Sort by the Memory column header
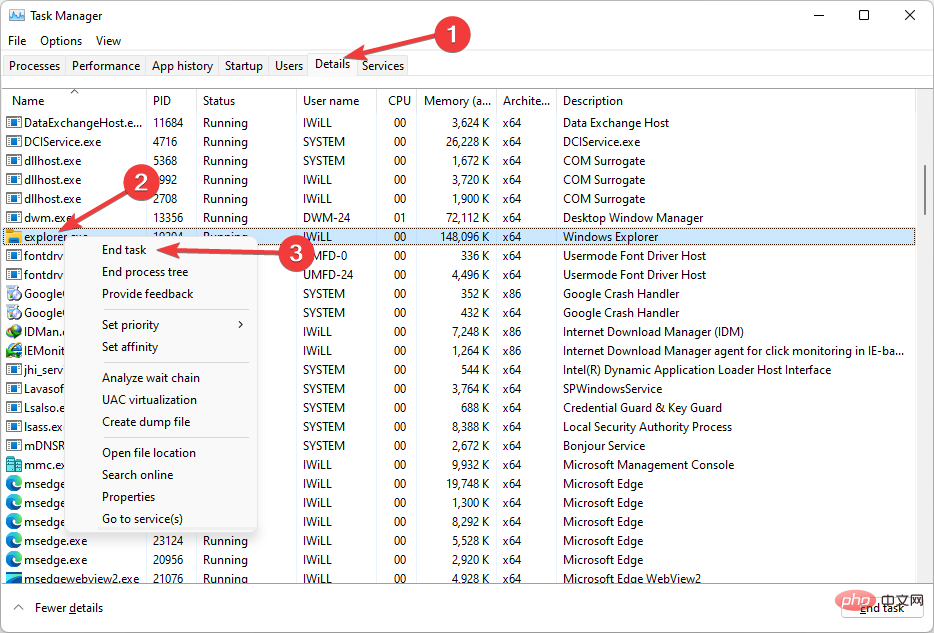This screenshot has height=633, width=934. coord(456,101)
